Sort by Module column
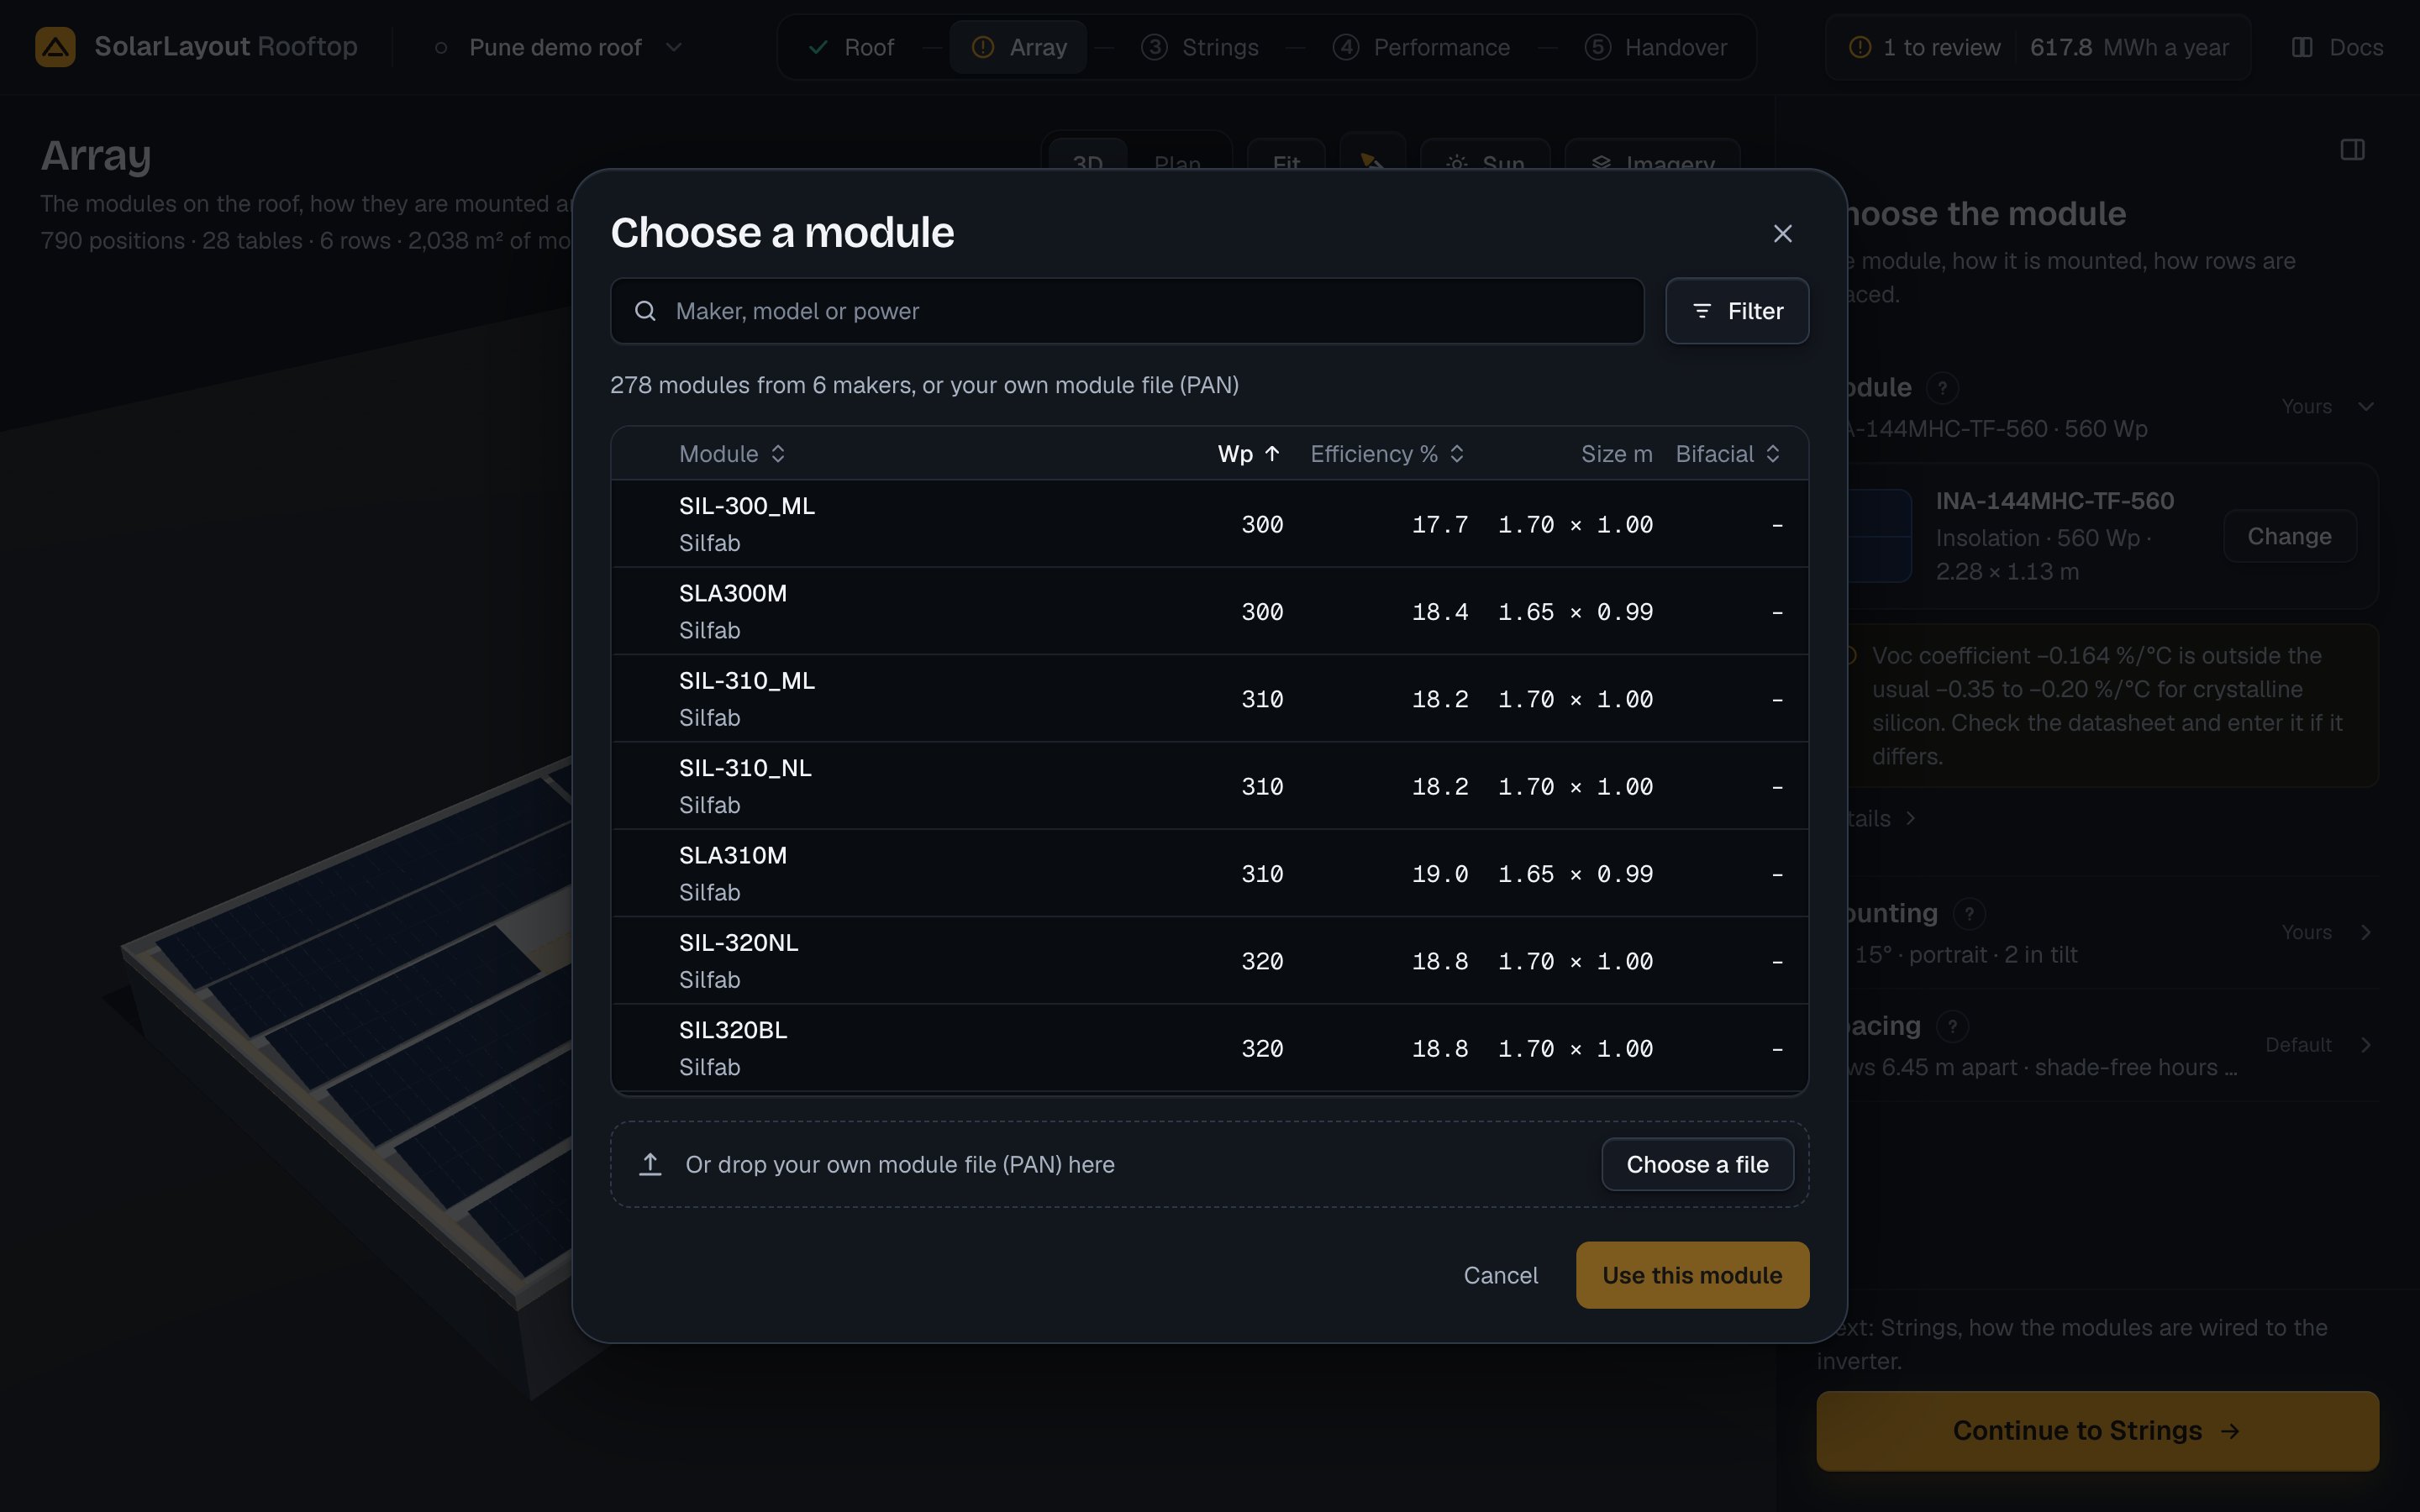This screenshot has height=1512, width=2420. tap(733, 454)
